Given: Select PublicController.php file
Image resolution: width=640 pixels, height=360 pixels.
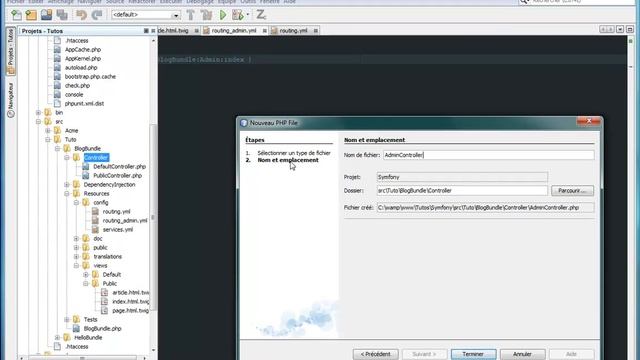Looking at the screenshot, I should [118, 176].
